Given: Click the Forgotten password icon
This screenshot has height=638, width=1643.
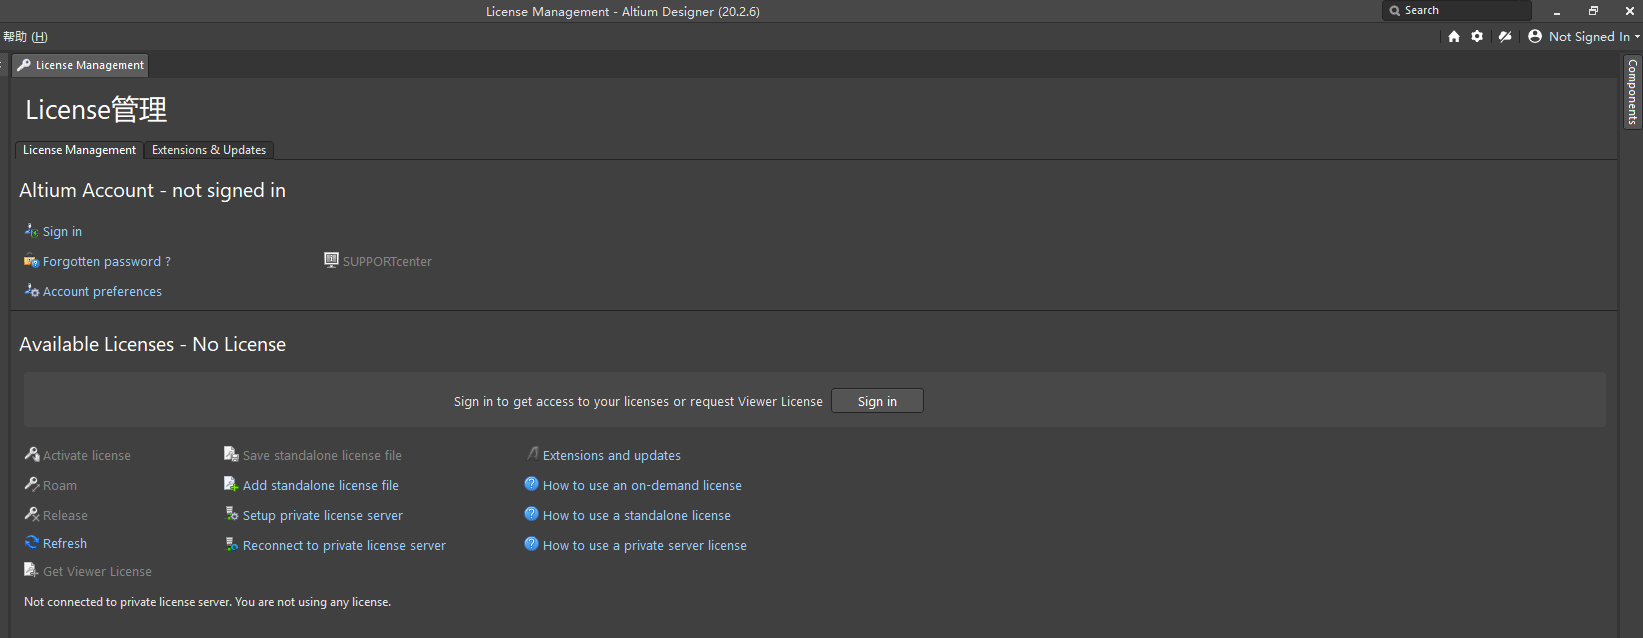Looking at the screenshot, I should [32, 261].
